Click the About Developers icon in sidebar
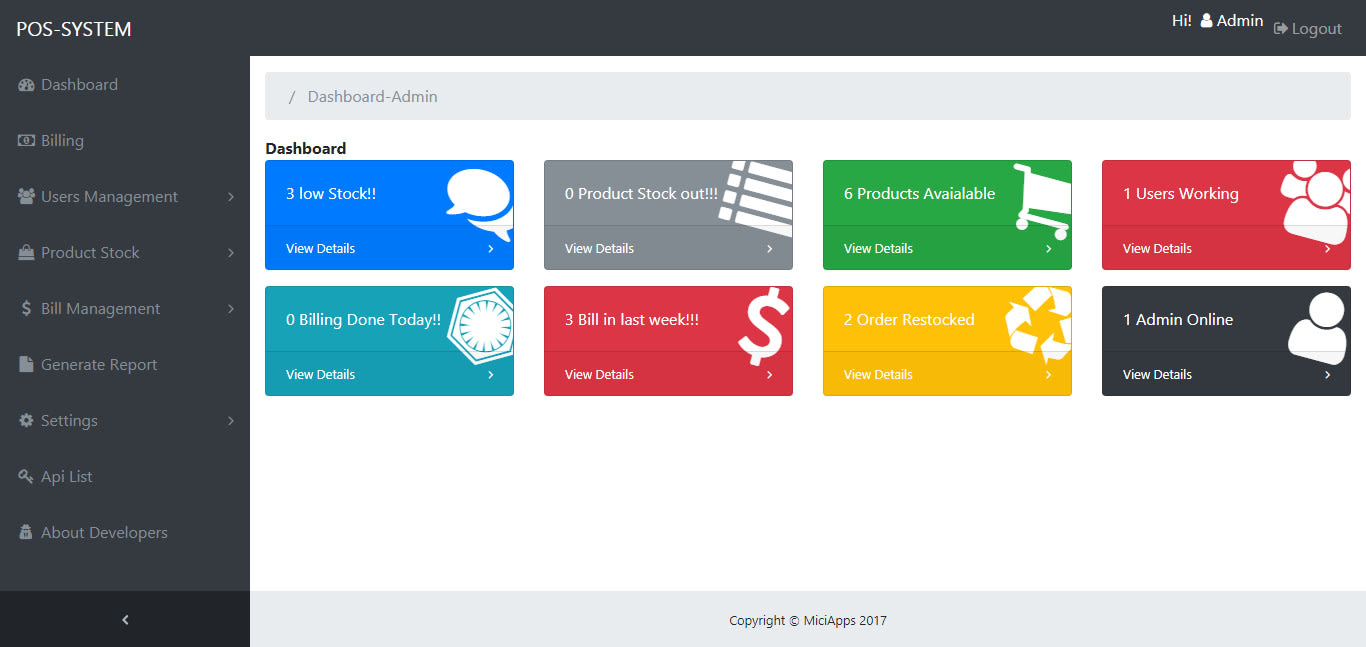This screenshot has height=647, width=1366. 26,533
